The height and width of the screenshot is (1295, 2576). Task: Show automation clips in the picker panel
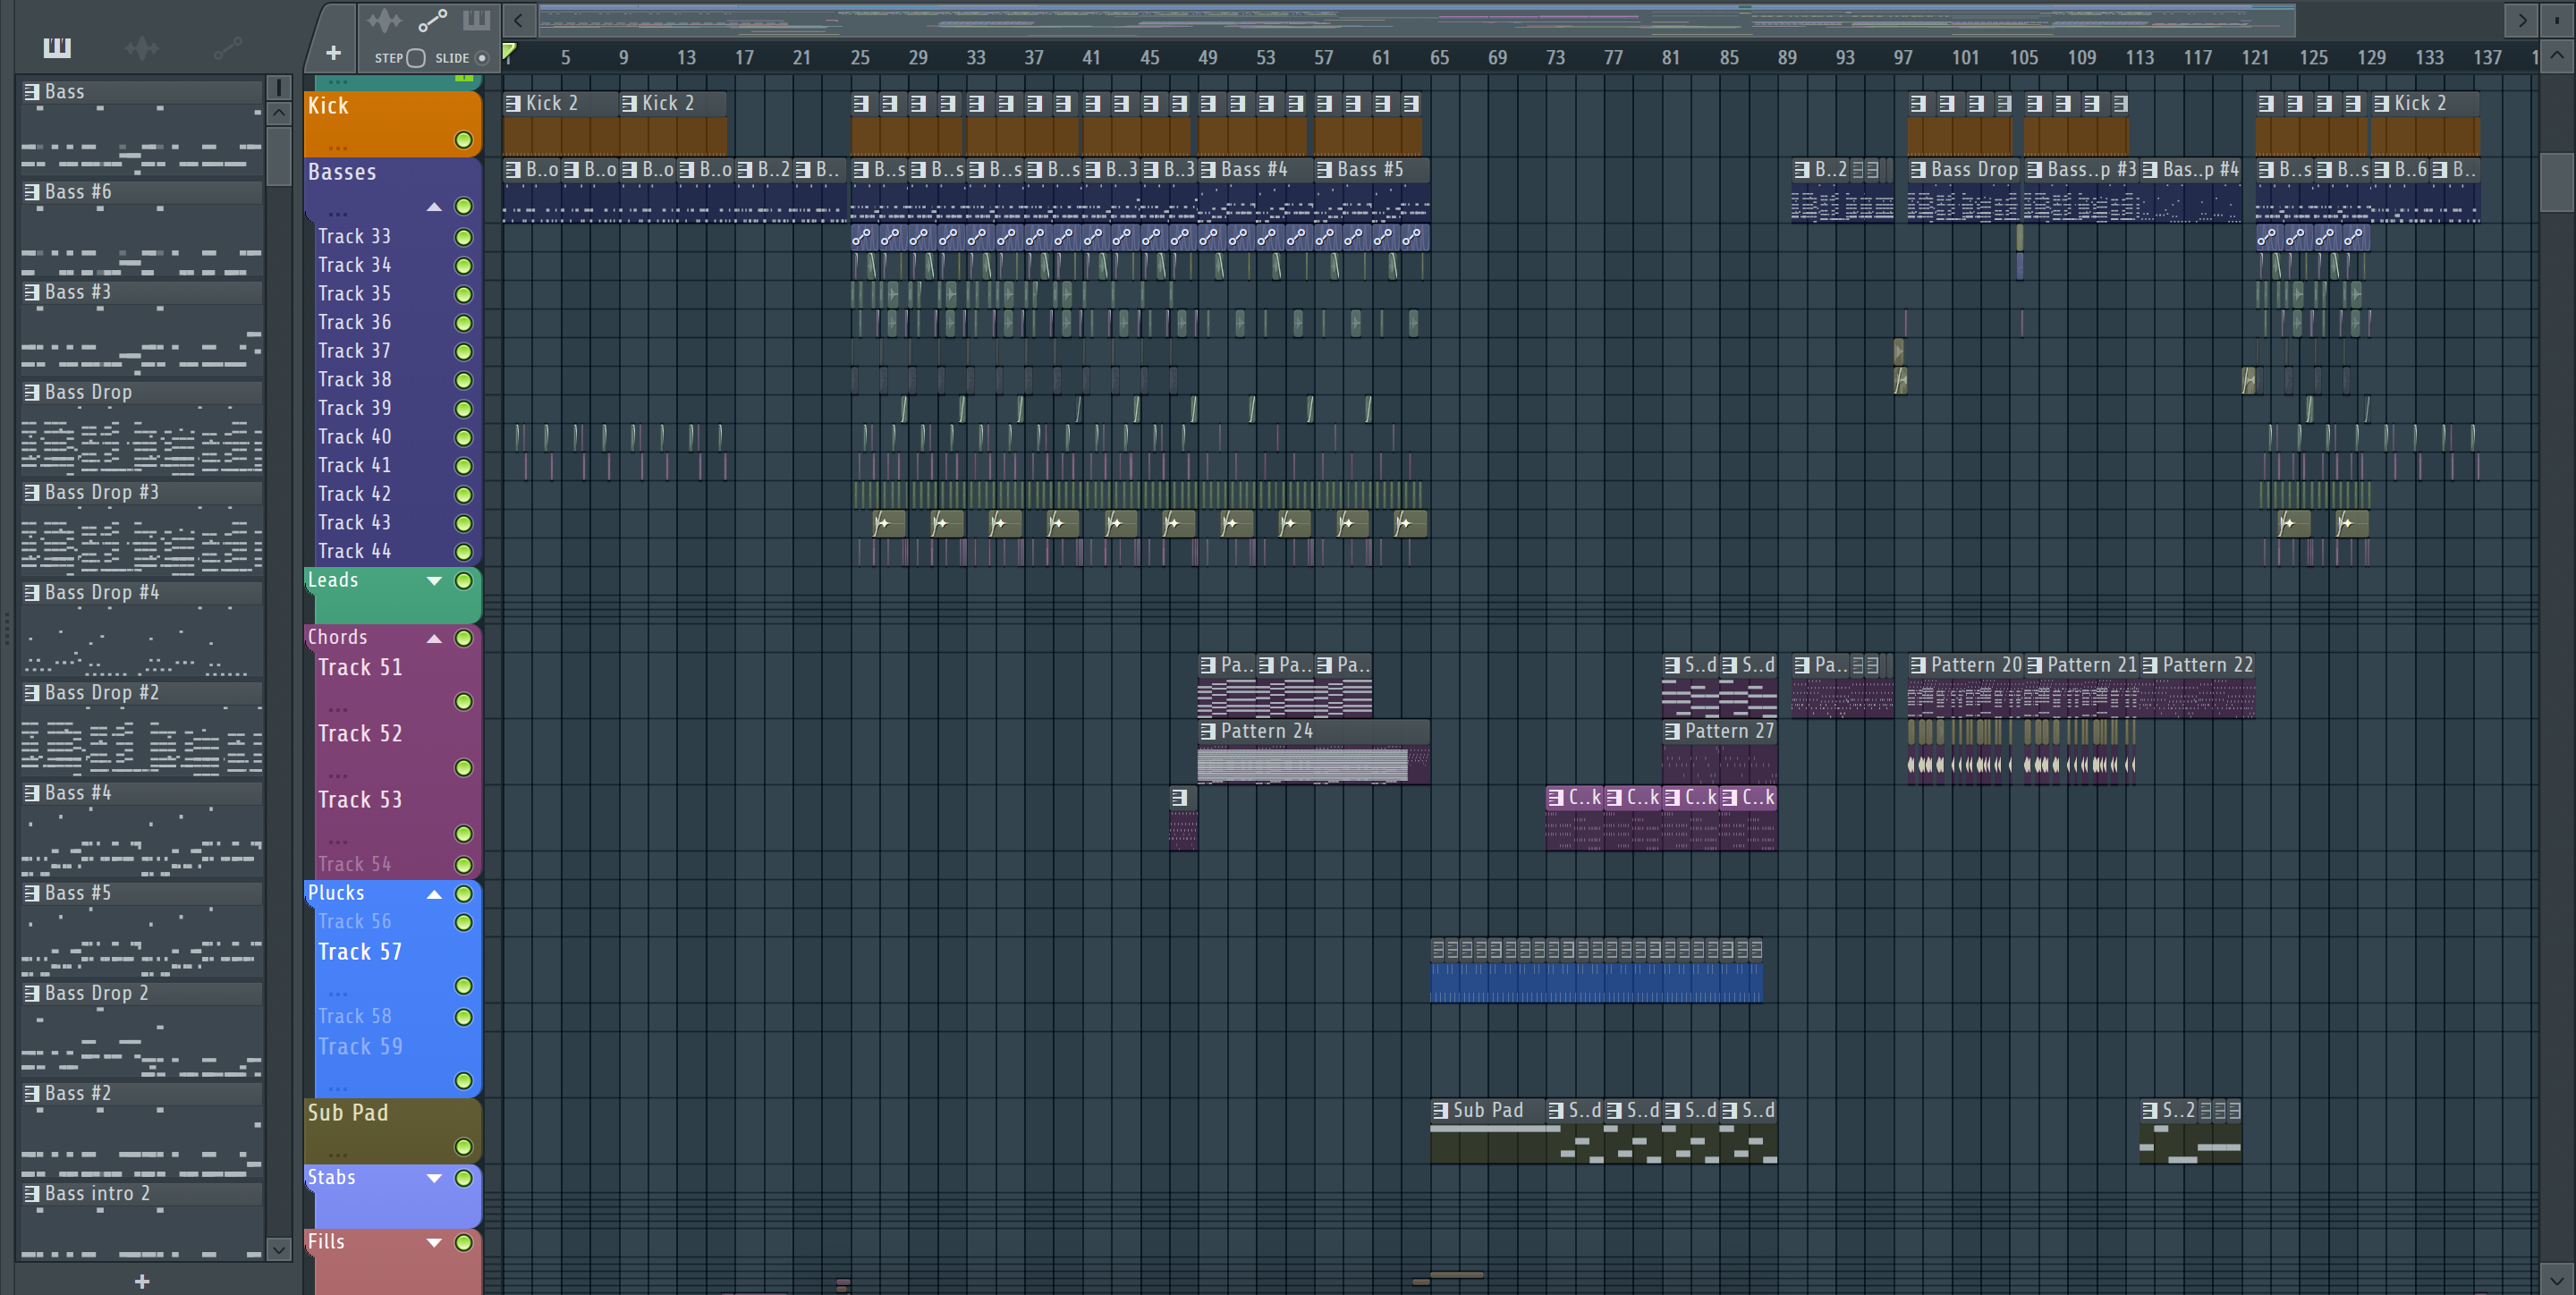click(228, 47)
